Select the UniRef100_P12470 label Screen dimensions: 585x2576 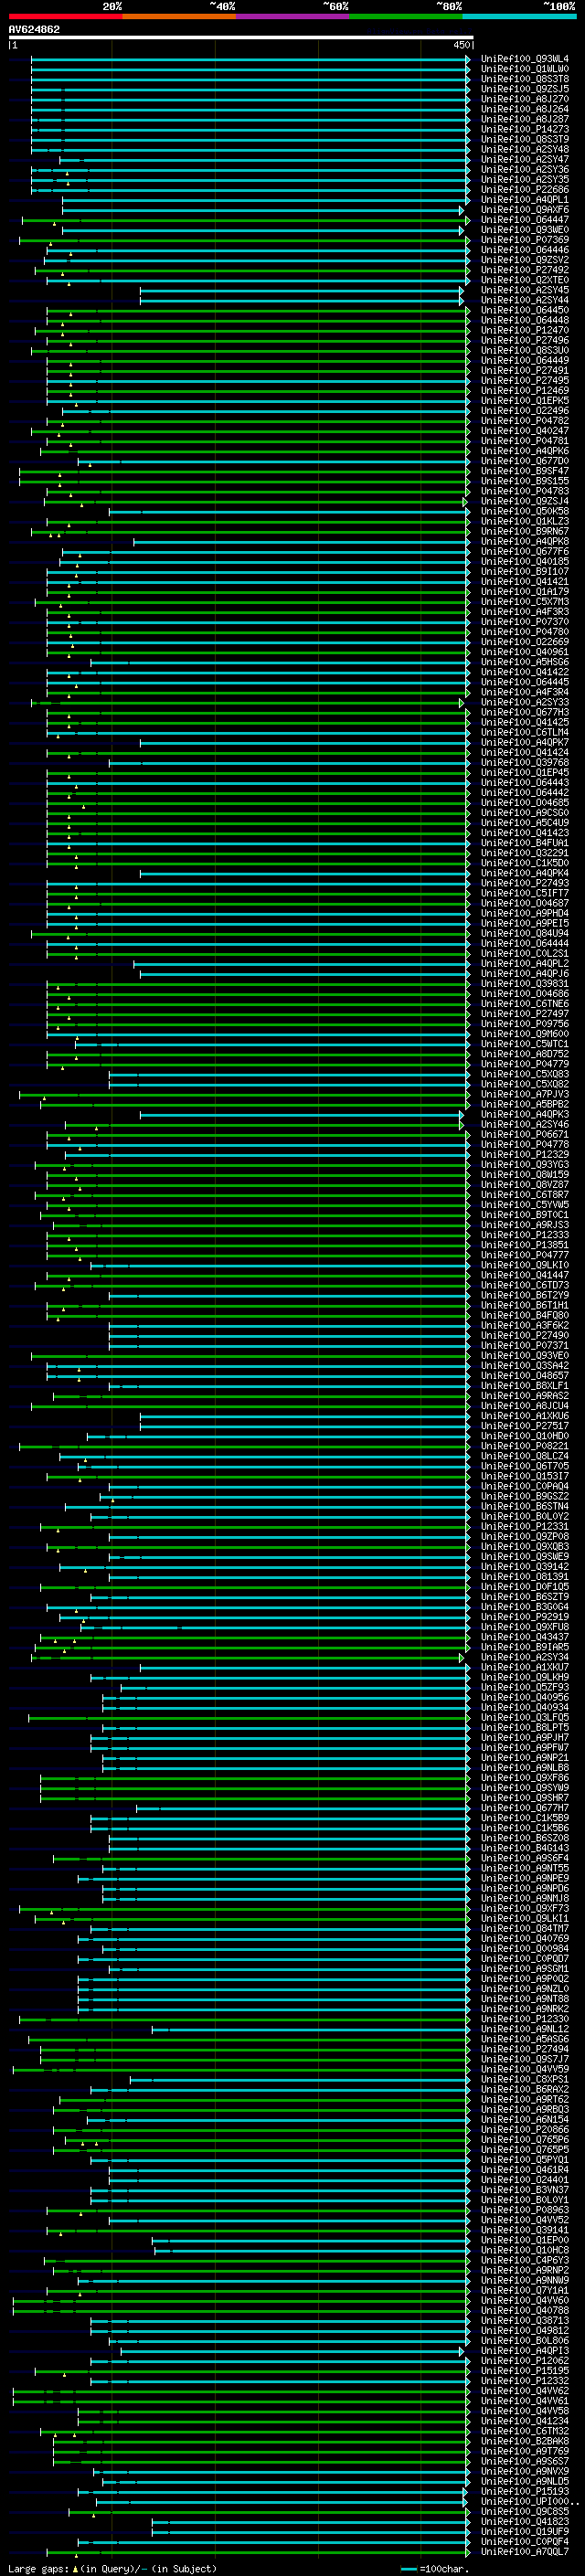point(524,330)
